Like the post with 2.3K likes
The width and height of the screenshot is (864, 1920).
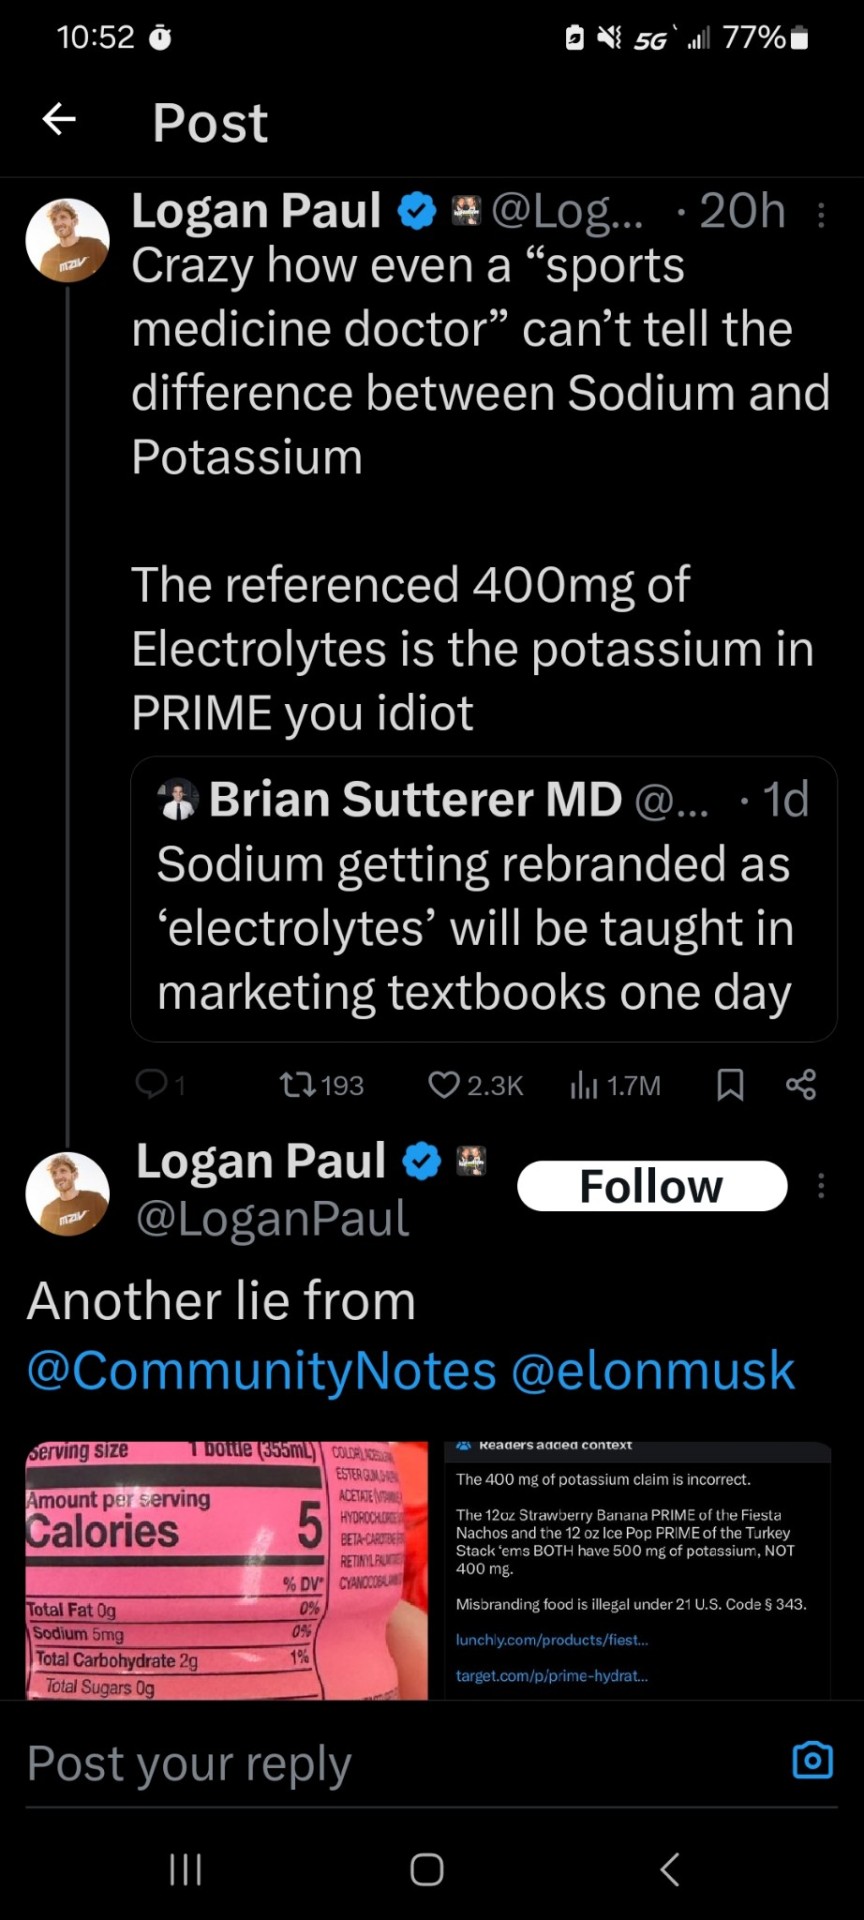[x=444, y=1084]
